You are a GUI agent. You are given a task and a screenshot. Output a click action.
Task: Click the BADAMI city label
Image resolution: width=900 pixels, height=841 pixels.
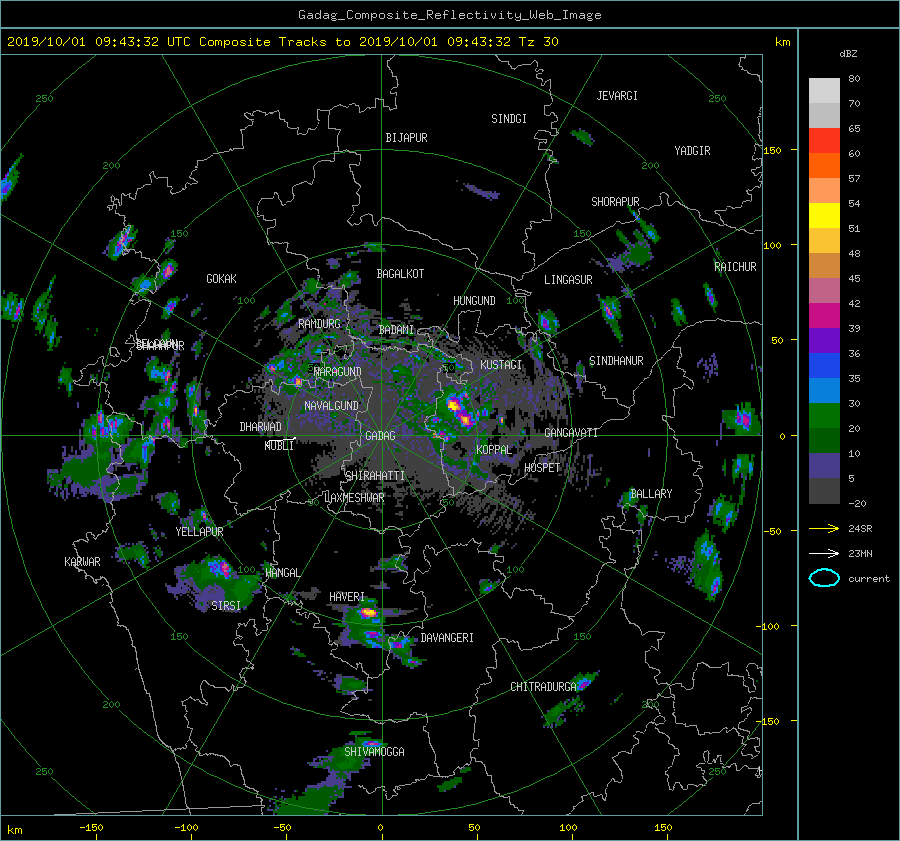[396, 330]
